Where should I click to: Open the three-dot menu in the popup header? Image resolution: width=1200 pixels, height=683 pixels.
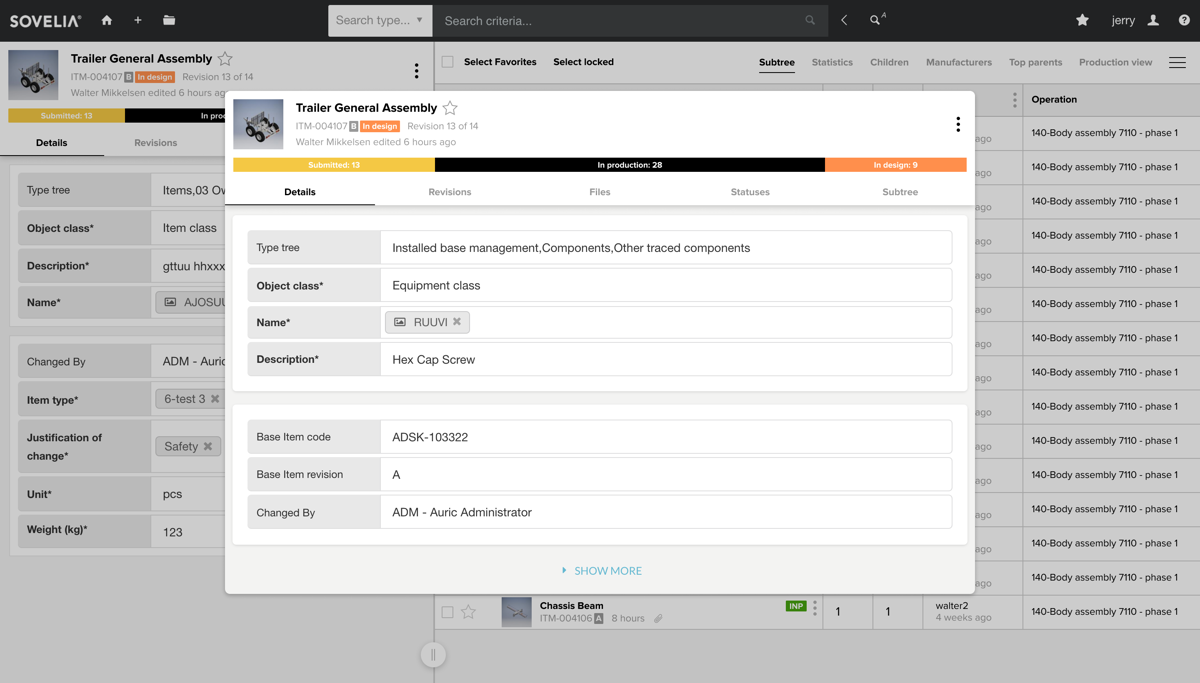[x=958, y=124]
